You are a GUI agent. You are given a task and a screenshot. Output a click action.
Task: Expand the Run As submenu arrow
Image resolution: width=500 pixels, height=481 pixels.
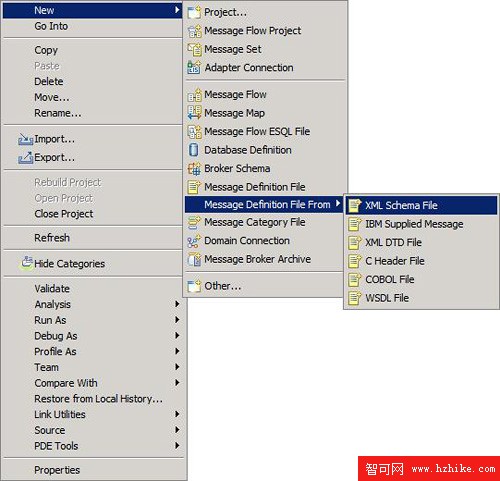coord(177,320)
